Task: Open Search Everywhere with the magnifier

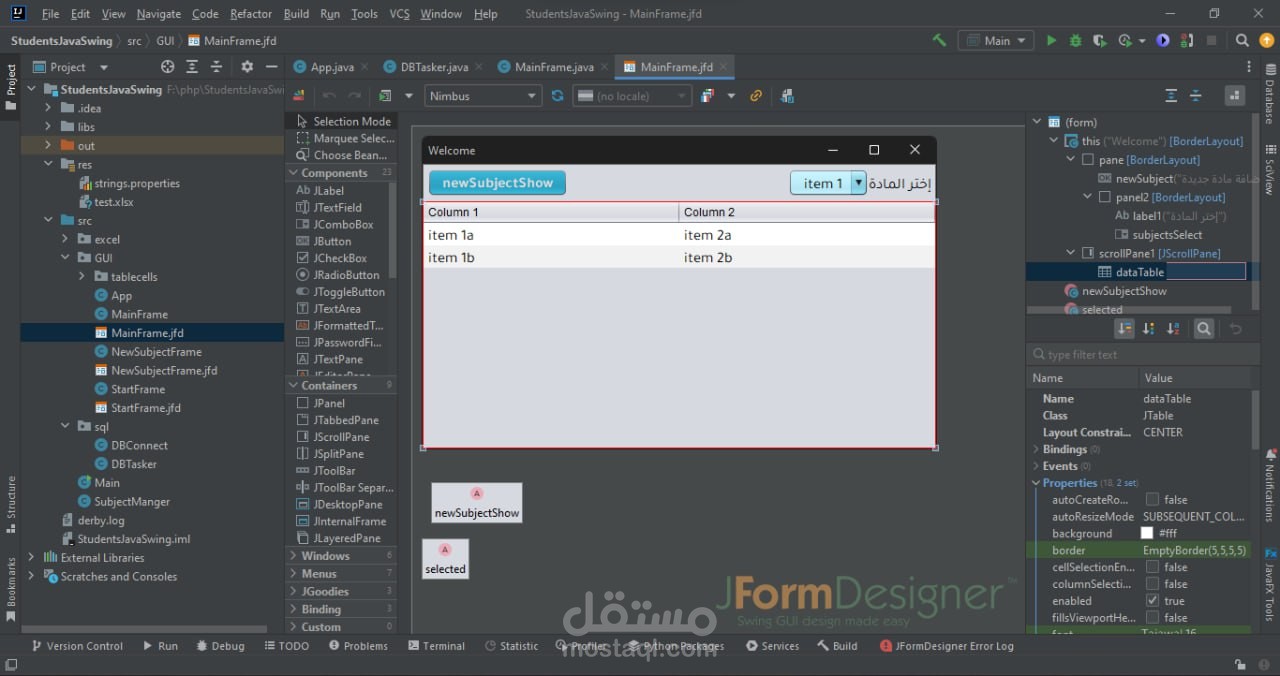Action: (x=1240, y=40)
